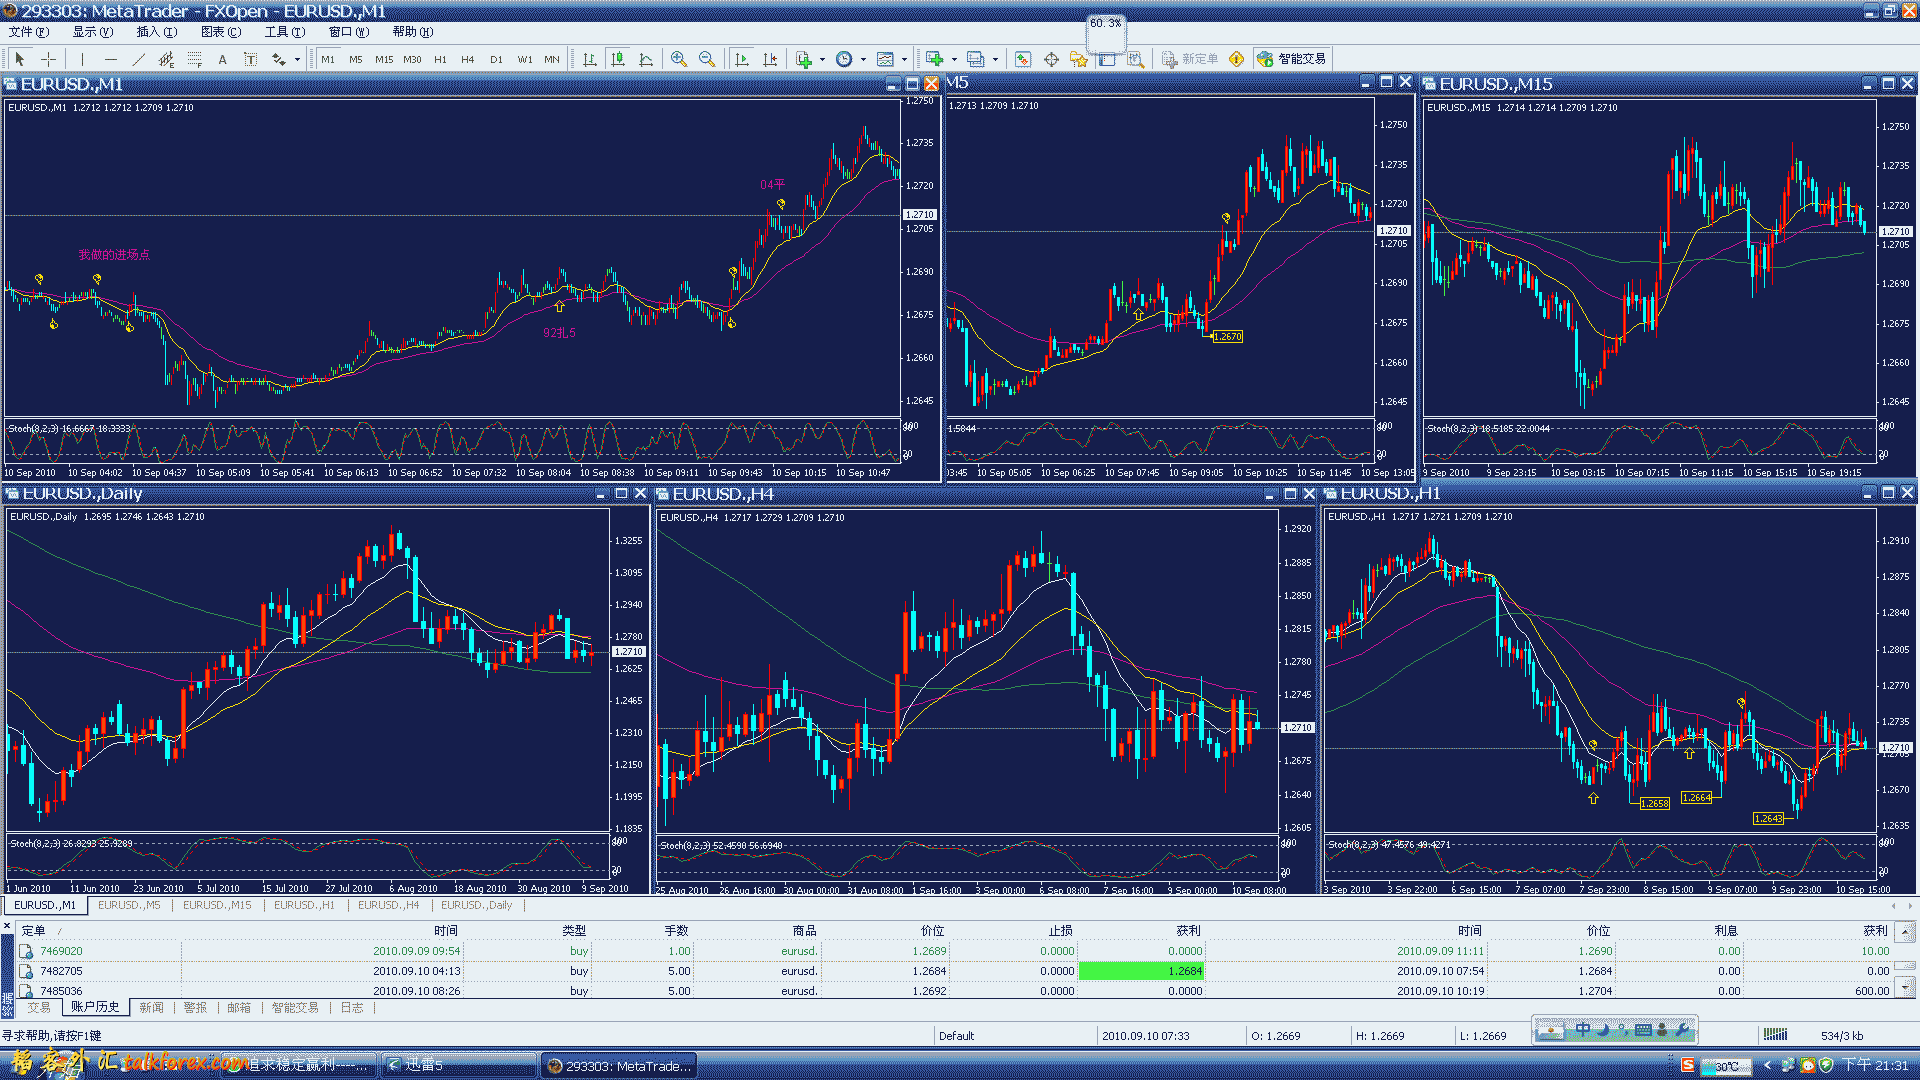Zoom in on the chart
Viewport: 1920px width, 1080px height.
pos(679,59)
